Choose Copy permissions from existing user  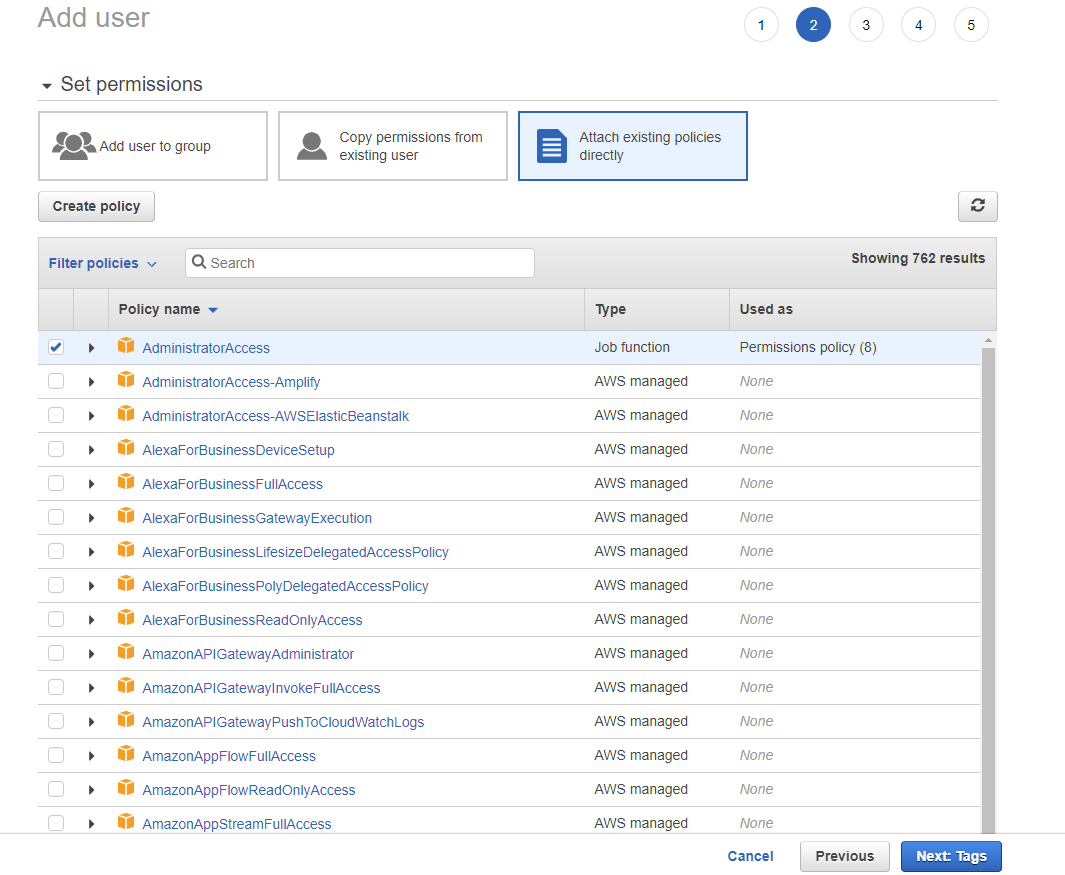coord(392,146)
